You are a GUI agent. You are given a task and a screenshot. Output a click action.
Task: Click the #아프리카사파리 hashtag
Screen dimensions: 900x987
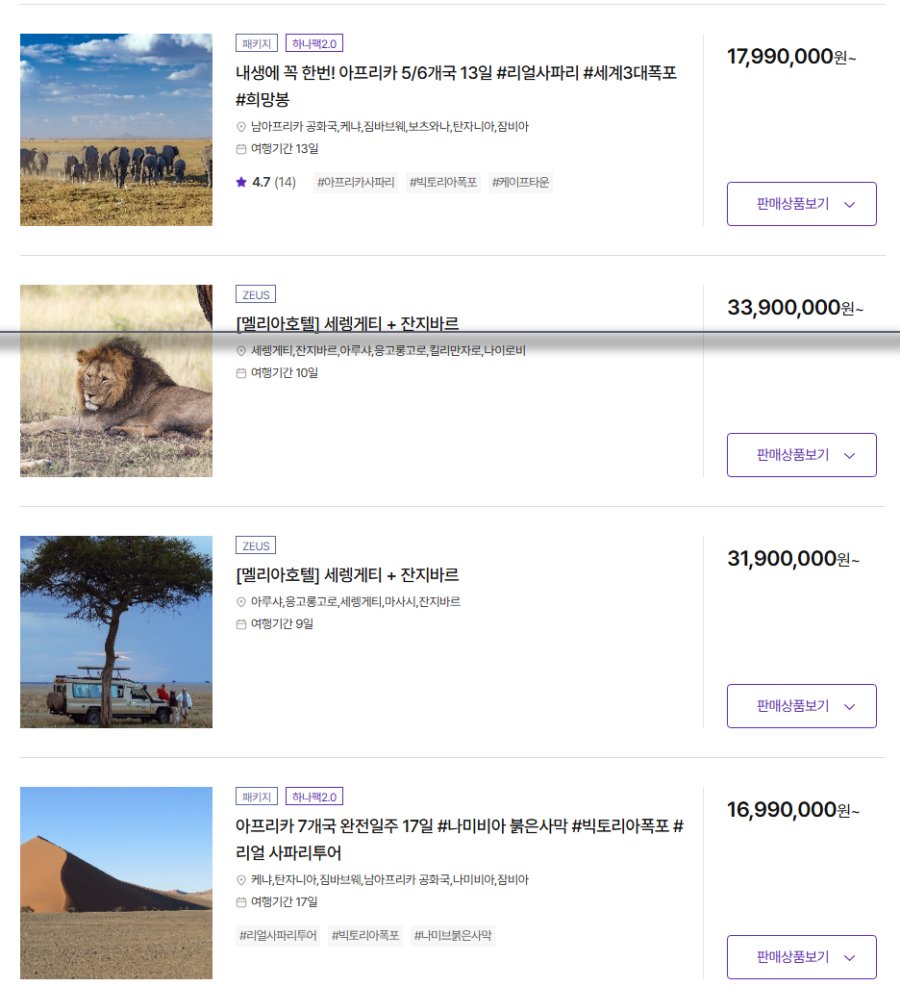(x=356, y=183)
